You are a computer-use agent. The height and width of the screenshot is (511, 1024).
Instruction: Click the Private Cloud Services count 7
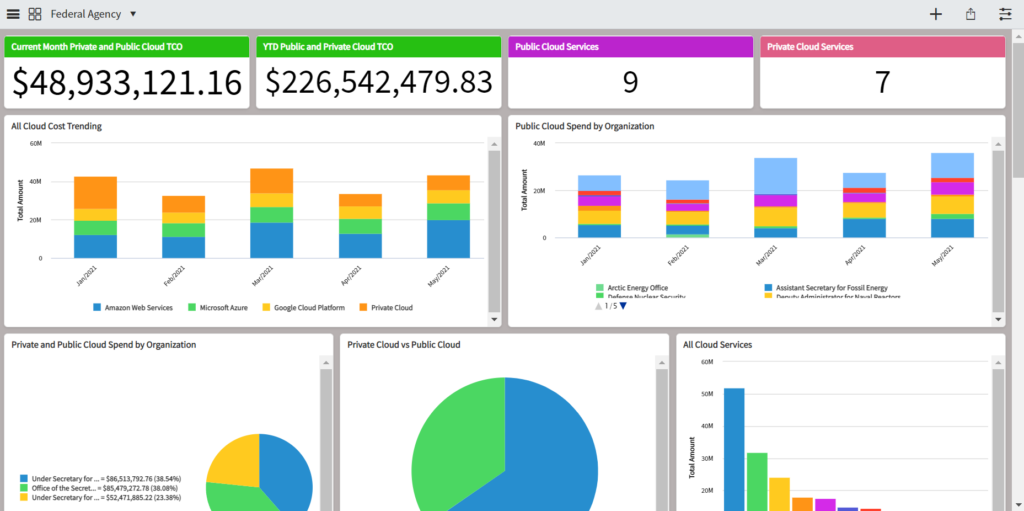(x=882, y=82)
